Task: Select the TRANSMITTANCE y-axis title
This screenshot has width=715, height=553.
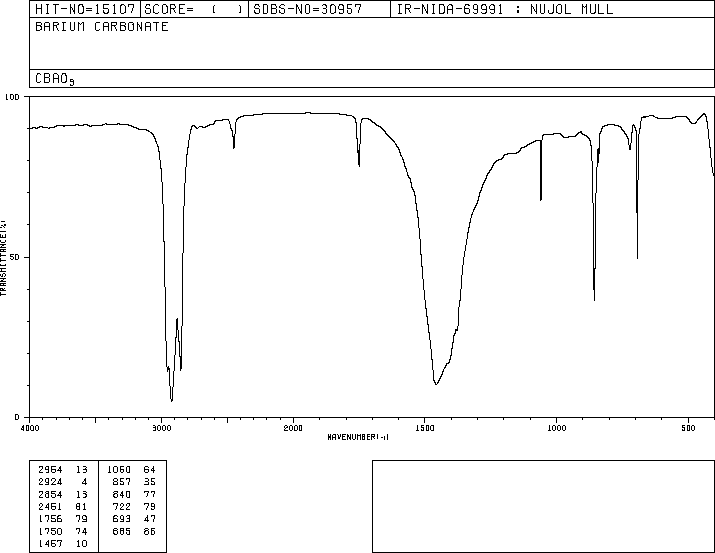Action: 3,258
